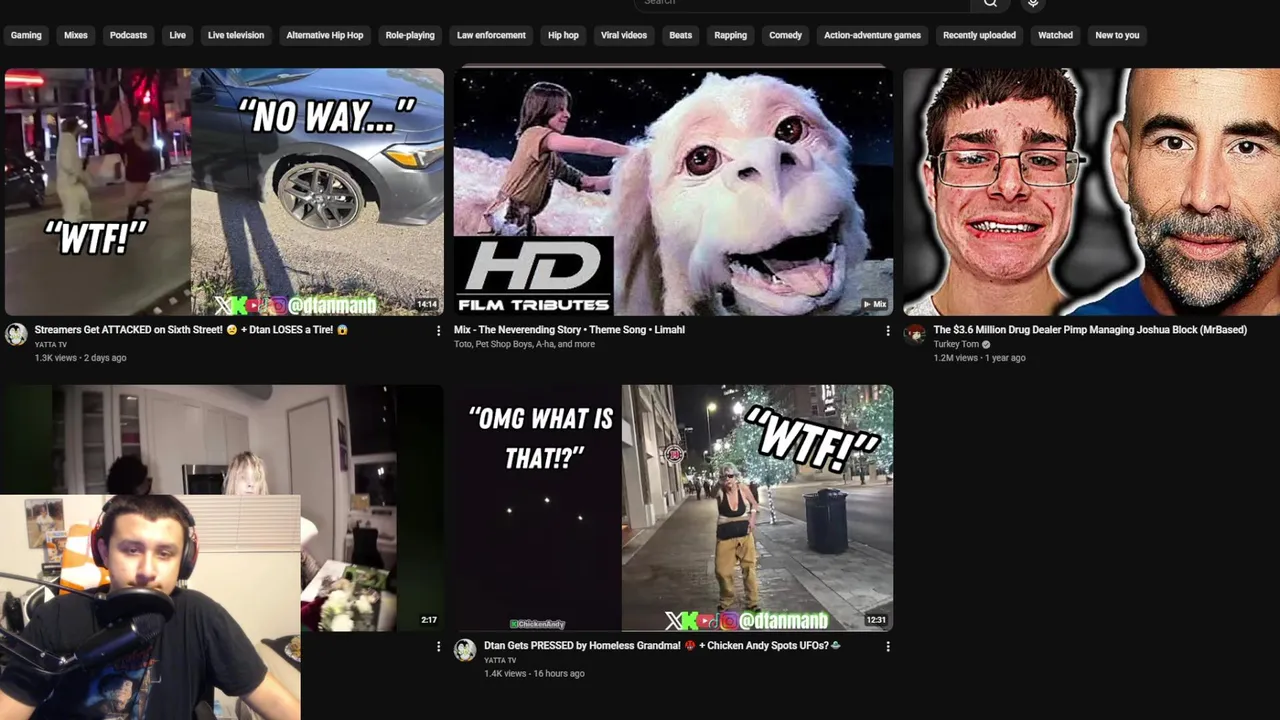Image resolution: width=1280 pixels, height=720 pixels.
Task: Select the Viral videos filter chip
Action: [624, 35]
